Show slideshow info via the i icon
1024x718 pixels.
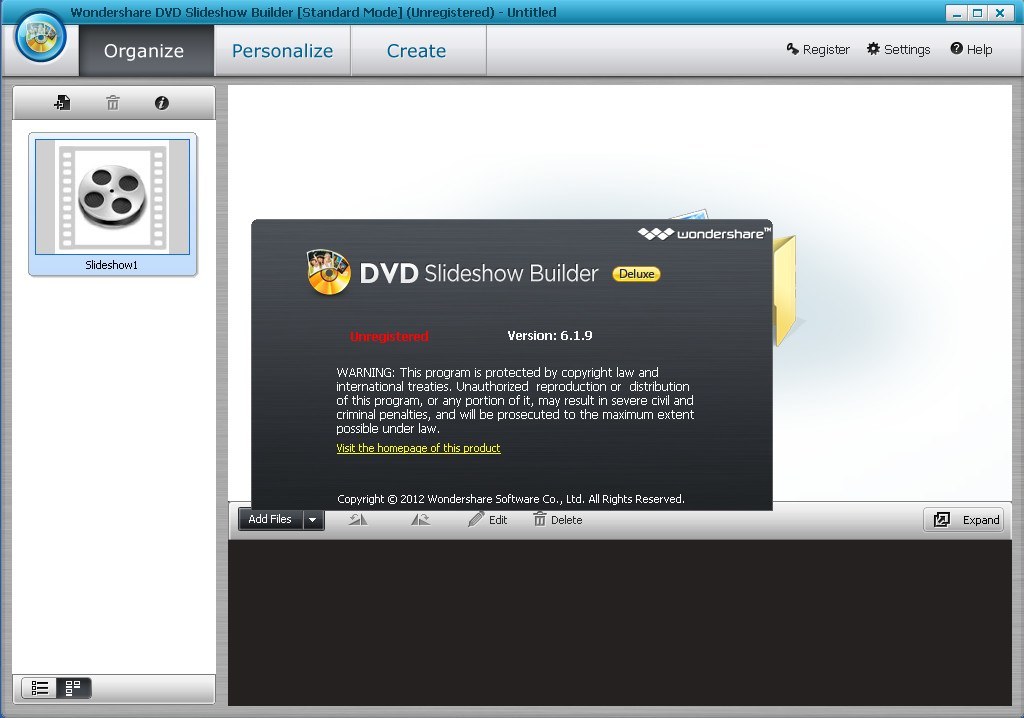[161, 103]
